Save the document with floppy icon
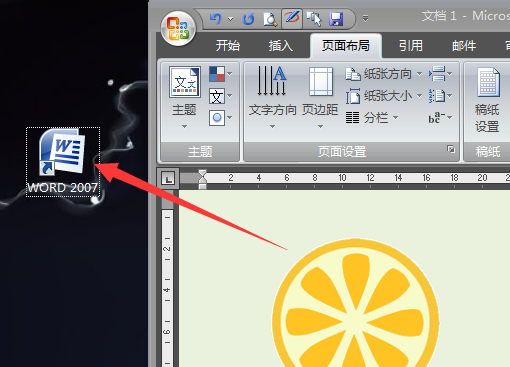The height and width of the screenshot is (367, 510). 336,19
